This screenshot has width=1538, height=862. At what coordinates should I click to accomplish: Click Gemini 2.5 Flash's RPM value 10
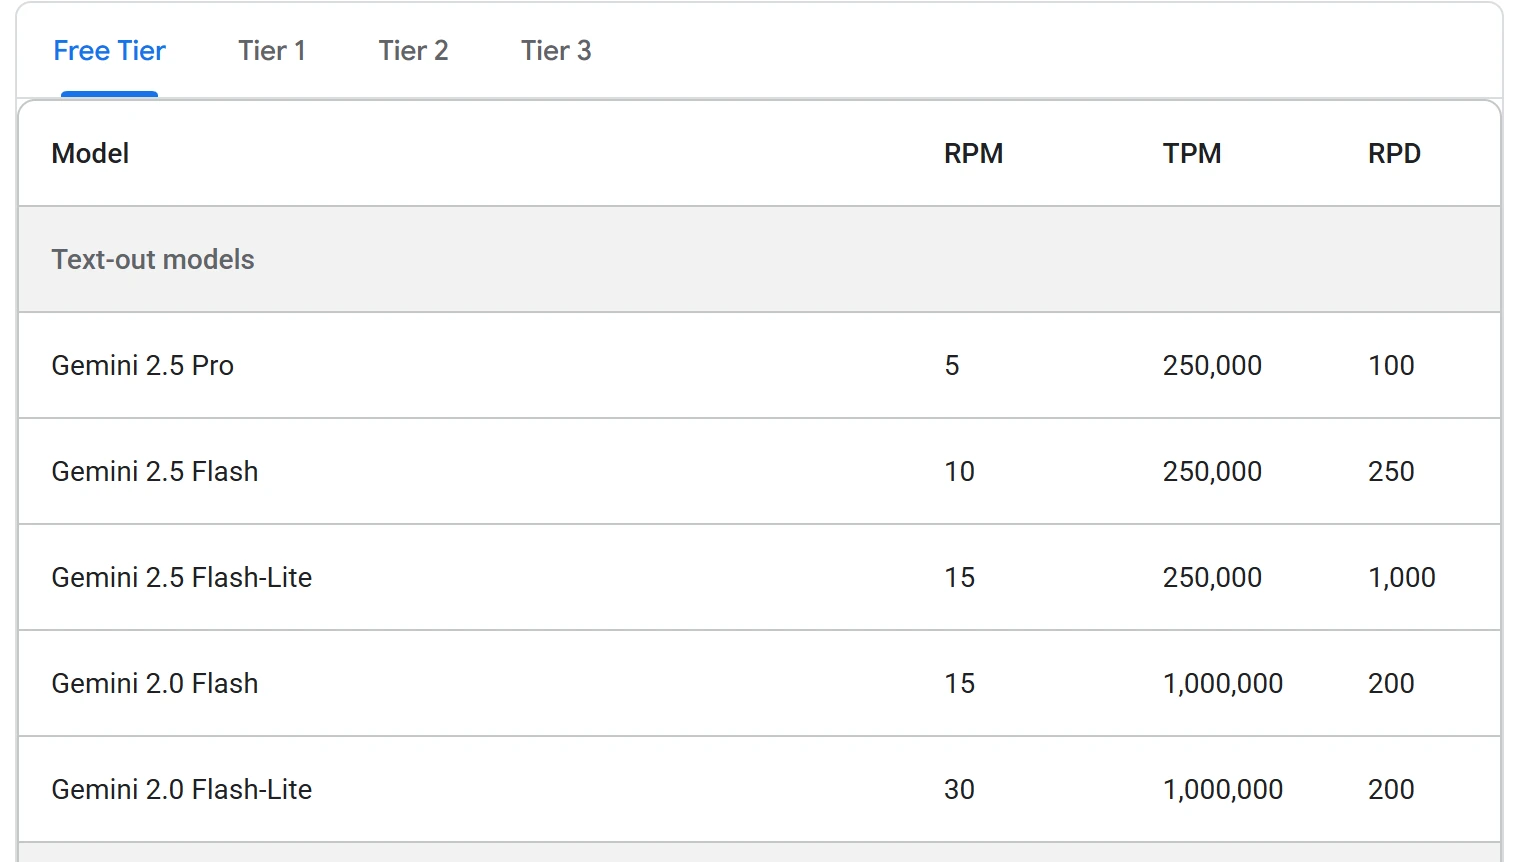(959, 471)
